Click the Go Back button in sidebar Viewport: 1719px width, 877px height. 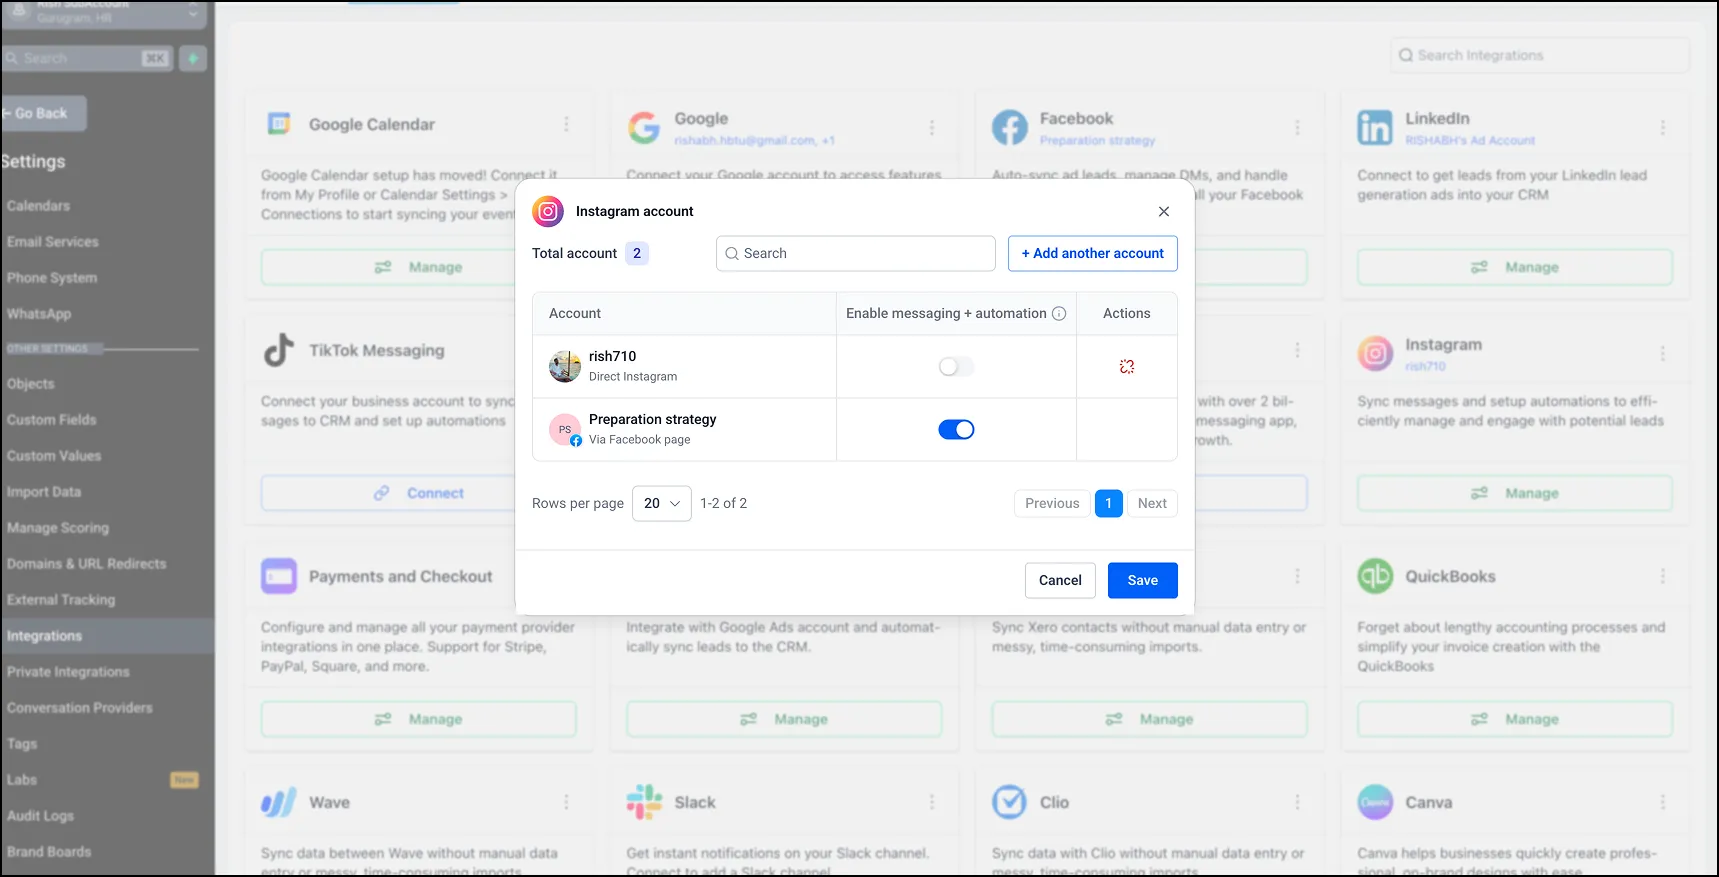pyautogui.click(x=42, y=113)
